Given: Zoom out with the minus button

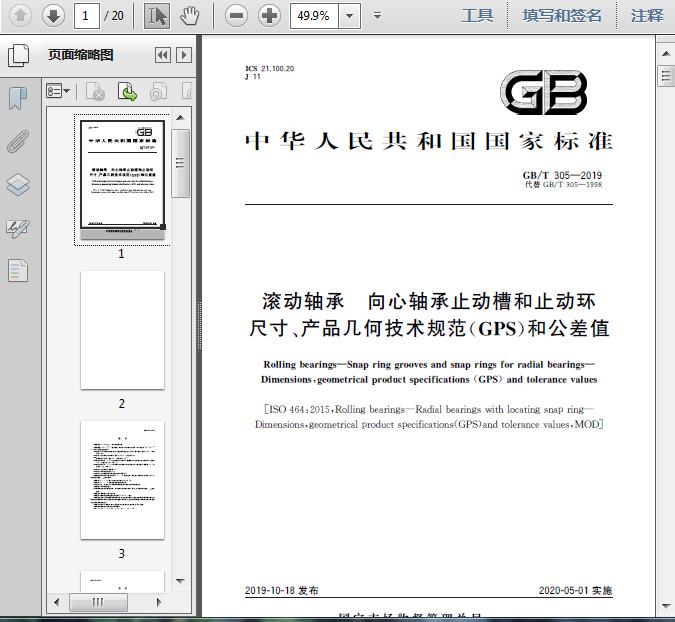Looking at the screenshot, I should tap(236, 16).
